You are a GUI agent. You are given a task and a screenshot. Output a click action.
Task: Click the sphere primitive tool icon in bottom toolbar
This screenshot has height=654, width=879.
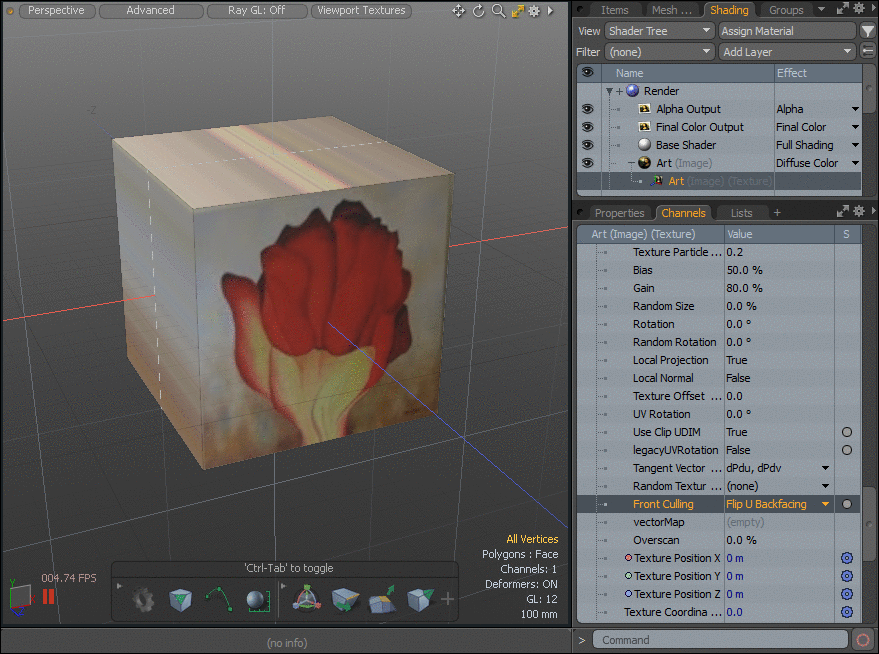point(256,600)
